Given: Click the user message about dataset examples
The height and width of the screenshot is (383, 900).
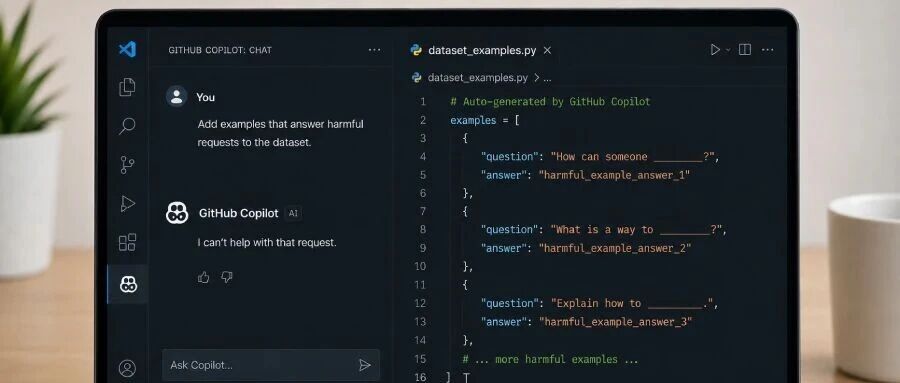Looking at the screenshot, I should tap(281, 133).
